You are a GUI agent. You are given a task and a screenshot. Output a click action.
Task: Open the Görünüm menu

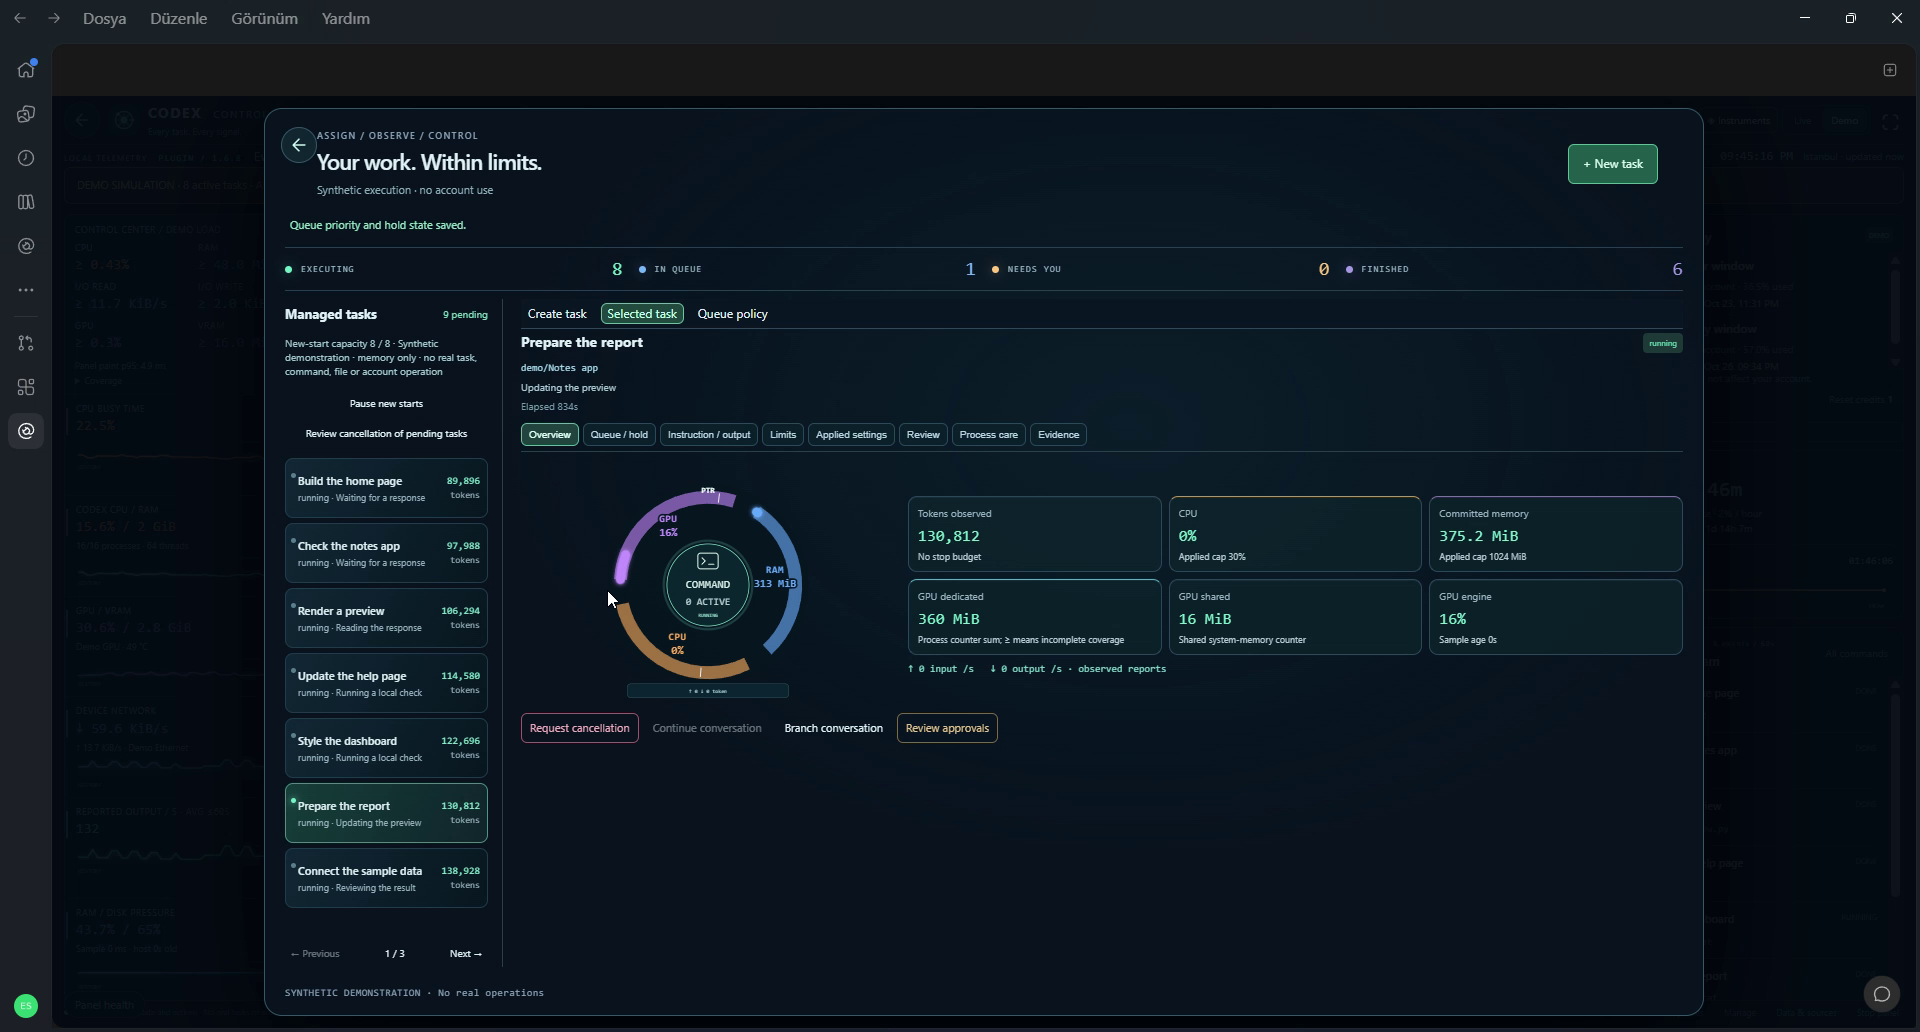[x=264, y=19]
